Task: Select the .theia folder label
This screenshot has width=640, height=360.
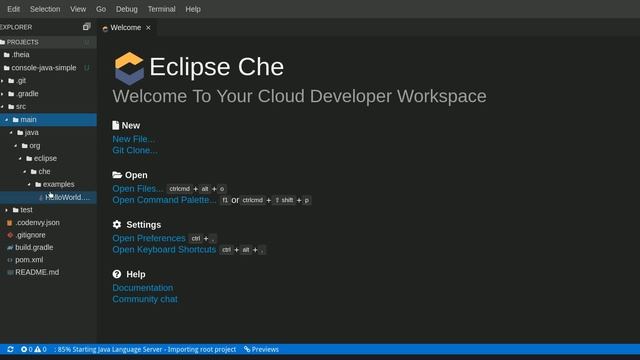Action: [20, 55]
